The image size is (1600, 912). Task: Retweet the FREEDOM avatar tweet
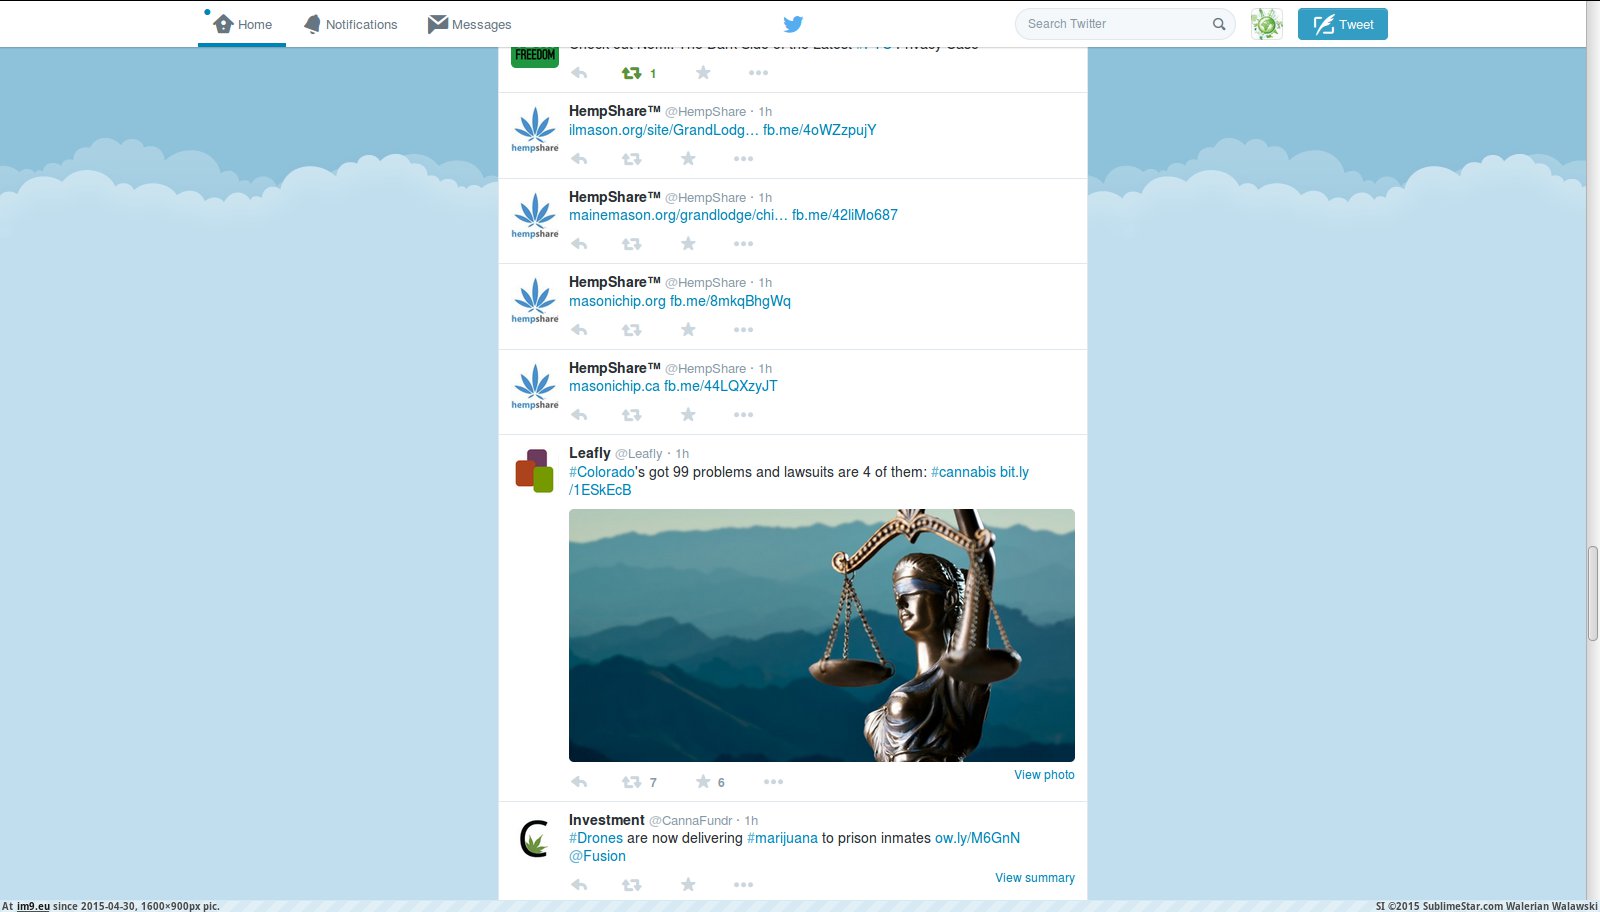tap(632, 73)
